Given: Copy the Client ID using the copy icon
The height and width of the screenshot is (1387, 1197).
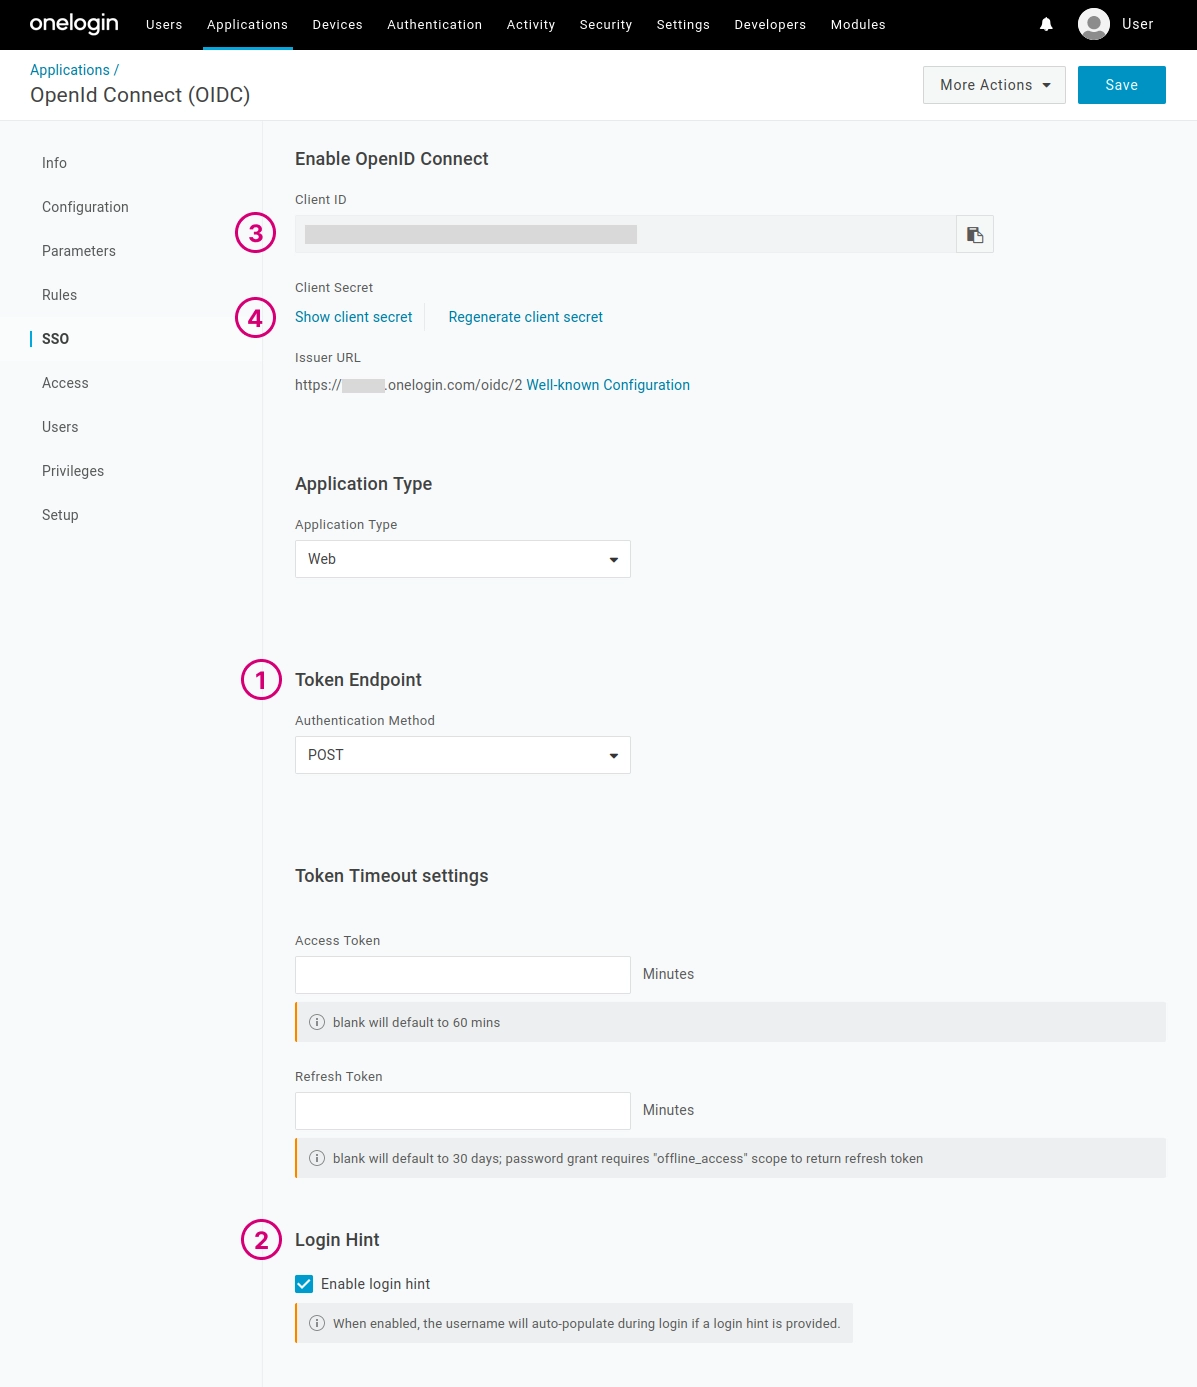Looking at the screenshot, I should 975,233.
